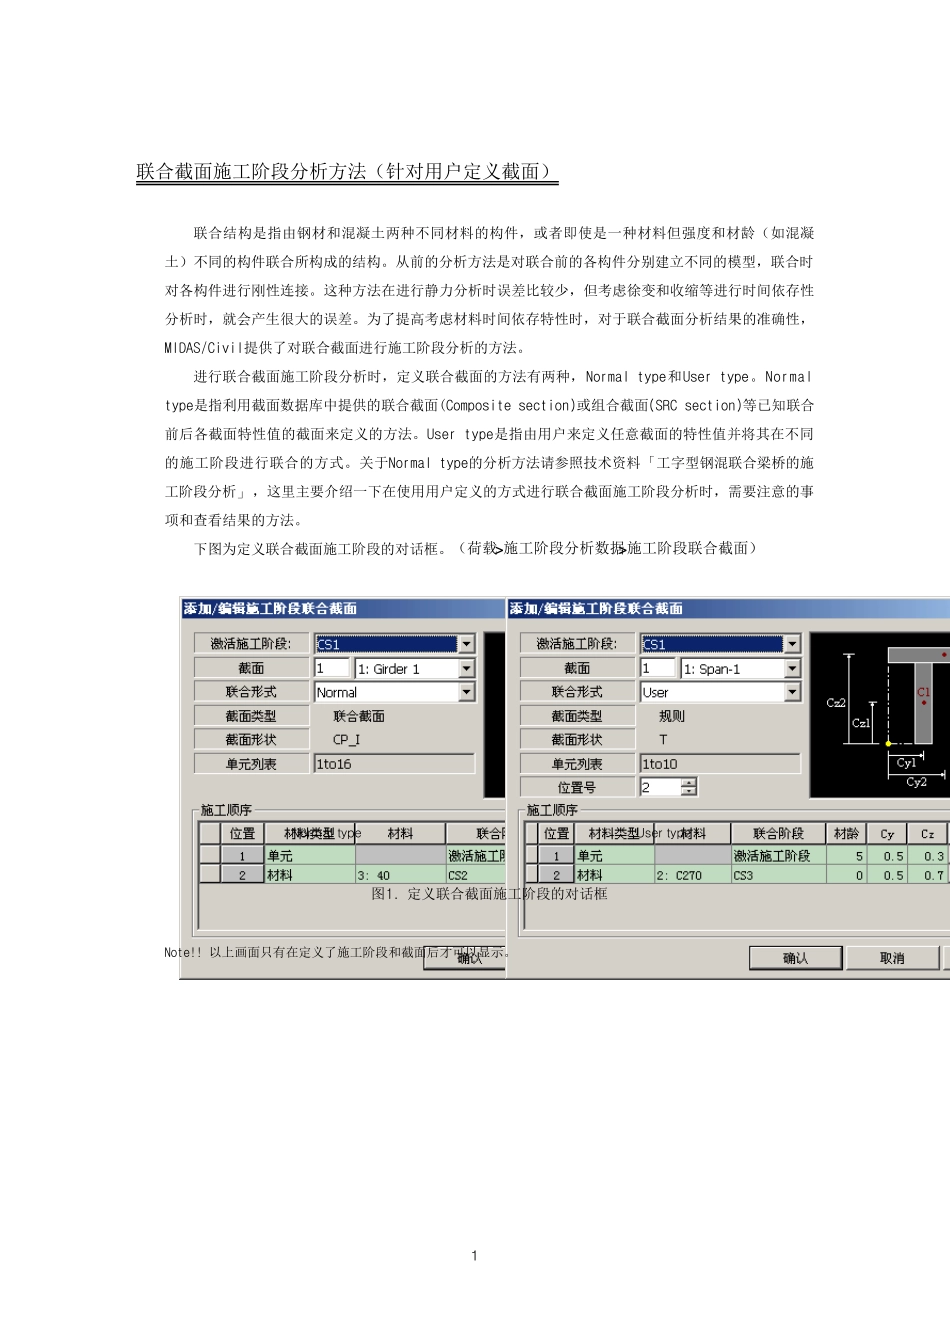Image resolution: width=950 pixels, height=1344 pixels.
Task: Click section number field left of Span-1
Action: click(x=657, y=668)
